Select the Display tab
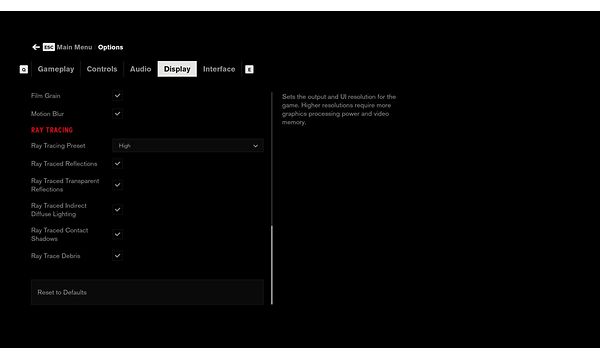 tap(177, 69)
